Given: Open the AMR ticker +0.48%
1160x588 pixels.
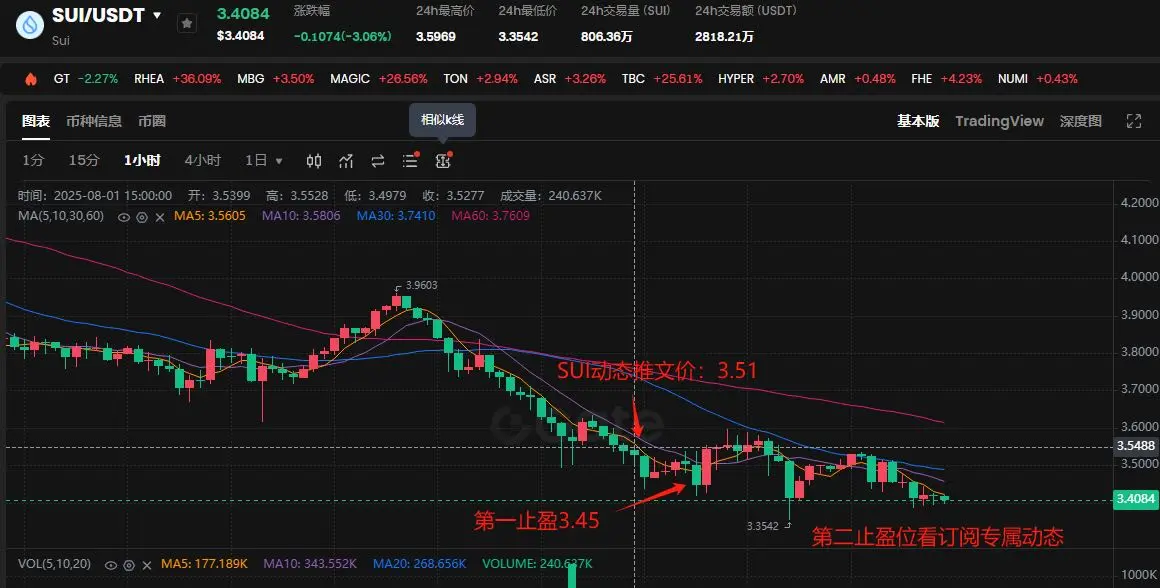Looking at the screenshot, I should [857, 78].
